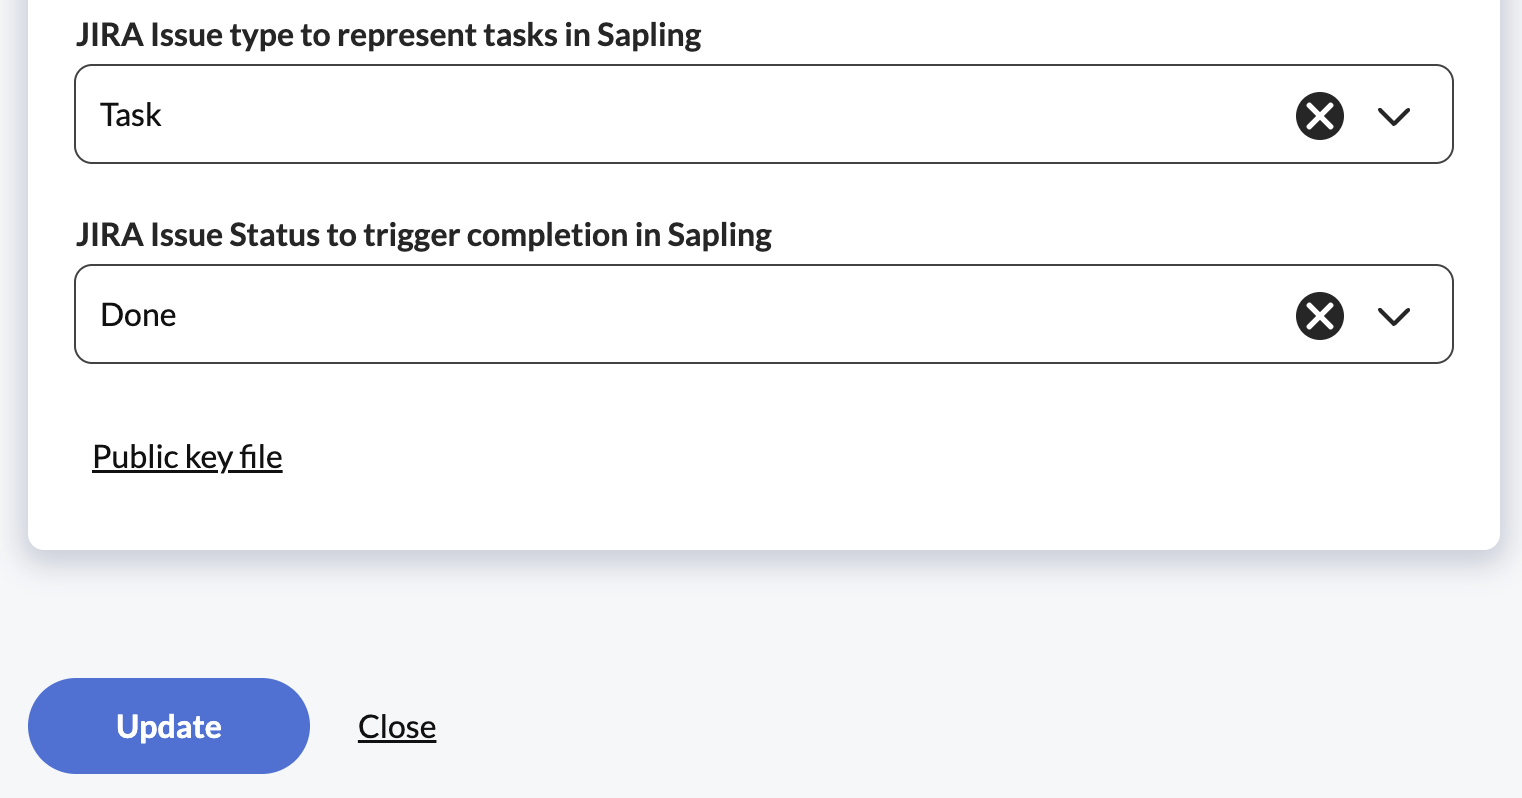Remove Done using its circled X icon
Viewport: 1522px width, 798px height.
click(1319, 316)
